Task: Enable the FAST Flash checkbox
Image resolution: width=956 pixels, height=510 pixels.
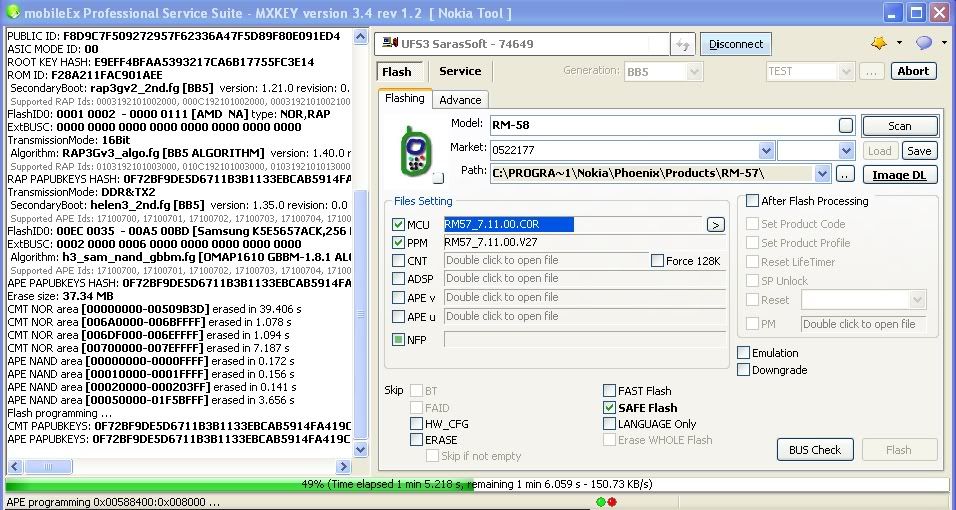Action: pyautogui.click(x=610, y=391)
